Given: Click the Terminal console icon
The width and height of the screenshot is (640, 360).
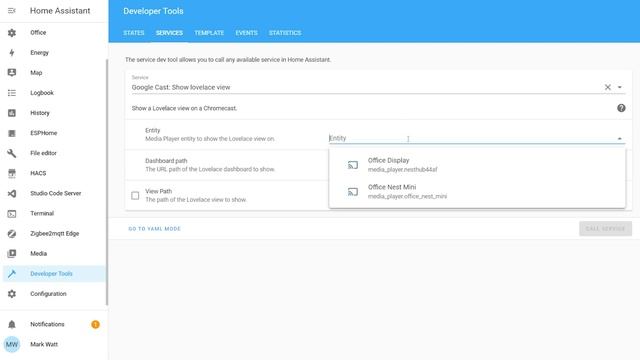Looking at the screenshot, I should pos(12,213).
